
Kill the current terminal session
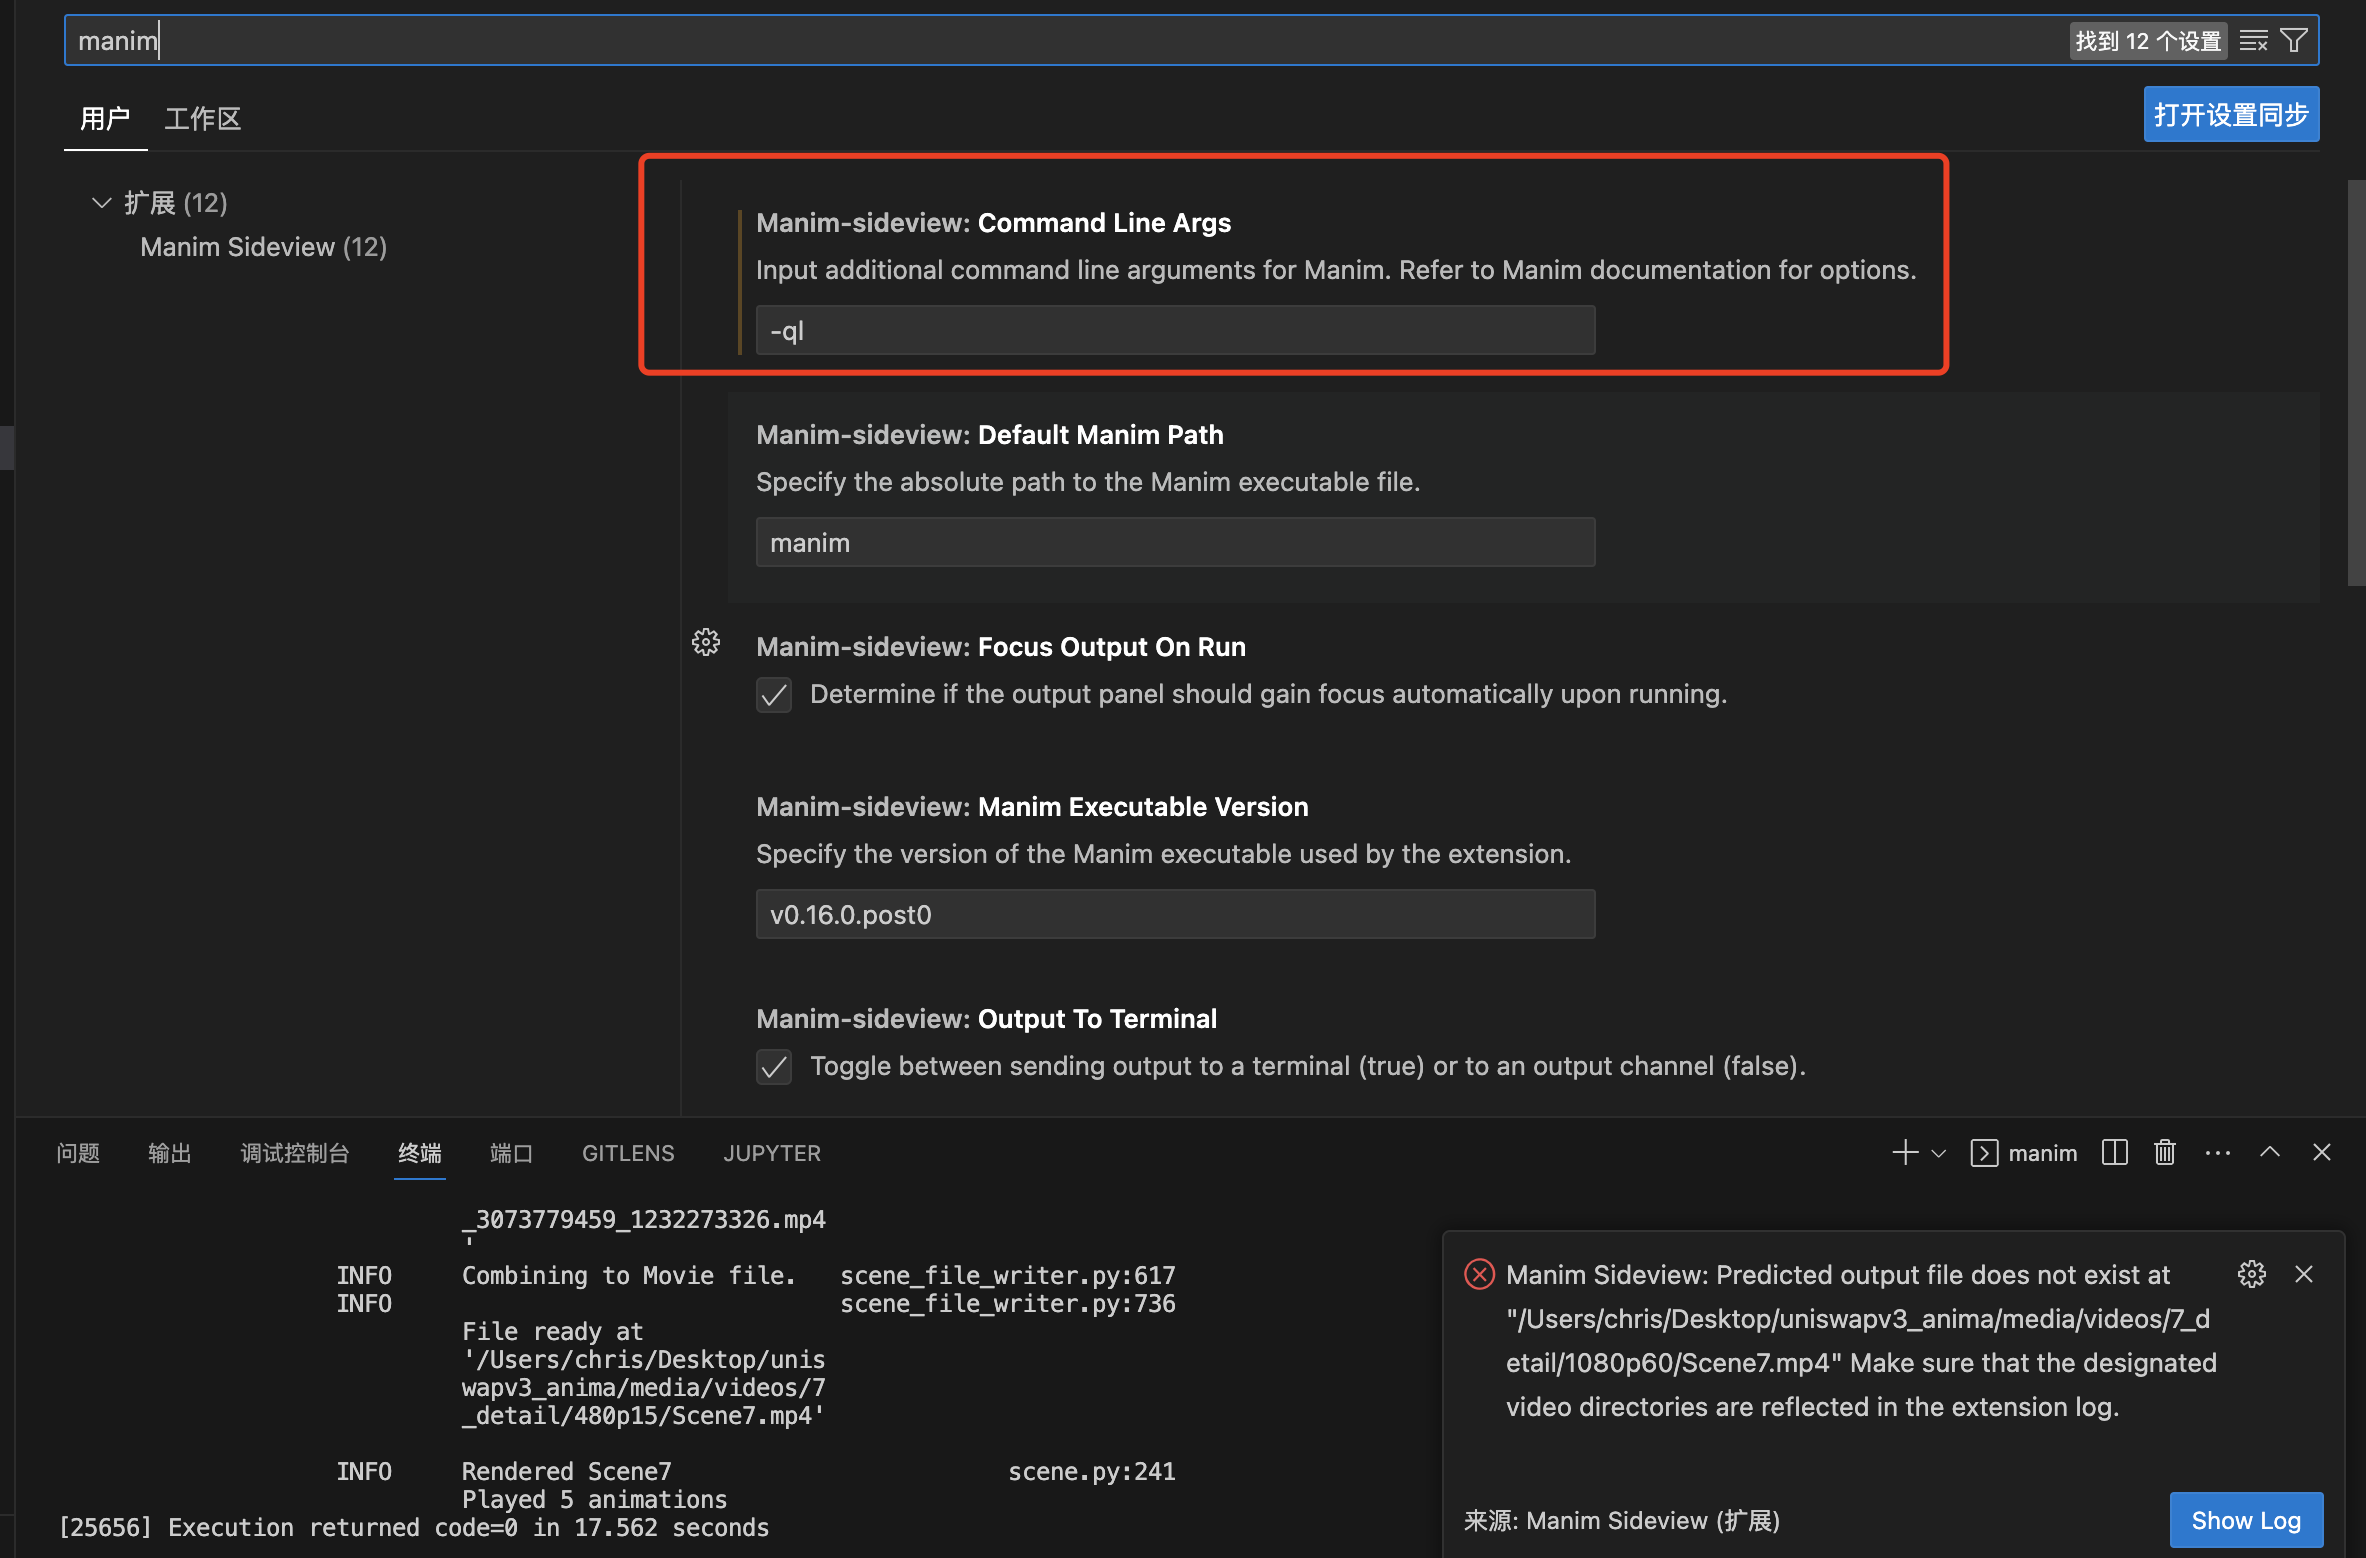tap(2164, 1152)
